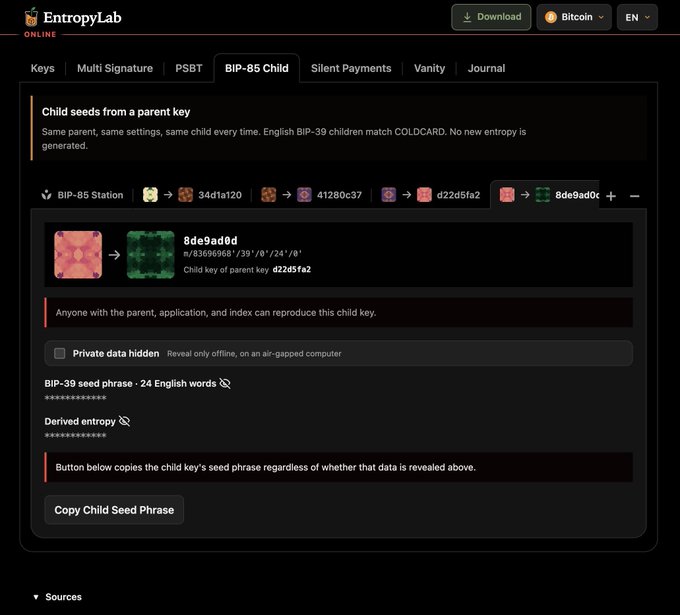This screenshot has width=680, height=615.
Task: Open the Journal tab
Action: (x=486, y=68)
